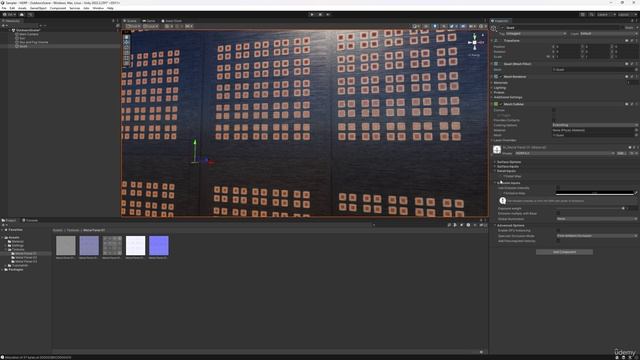Open the material Shader dropdown
Viewport: 640px width, 360px height.
[x=564, y=153]
